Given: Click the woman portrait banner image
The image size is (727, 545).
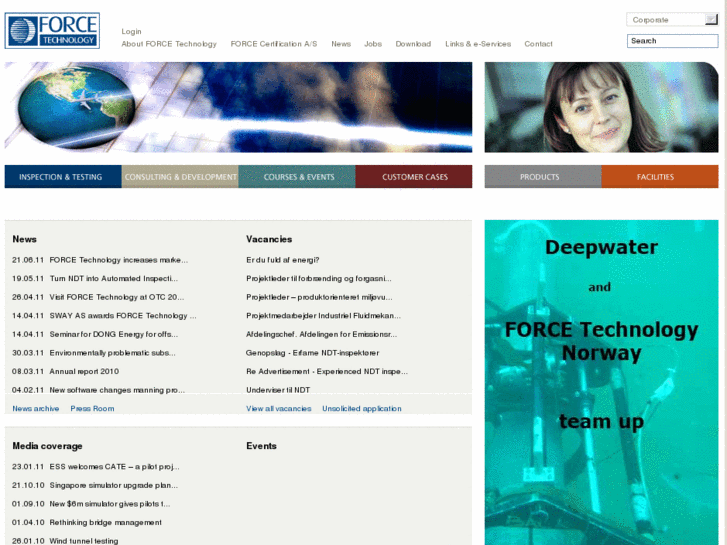Looking at the screenshot, I should (601, 107).
